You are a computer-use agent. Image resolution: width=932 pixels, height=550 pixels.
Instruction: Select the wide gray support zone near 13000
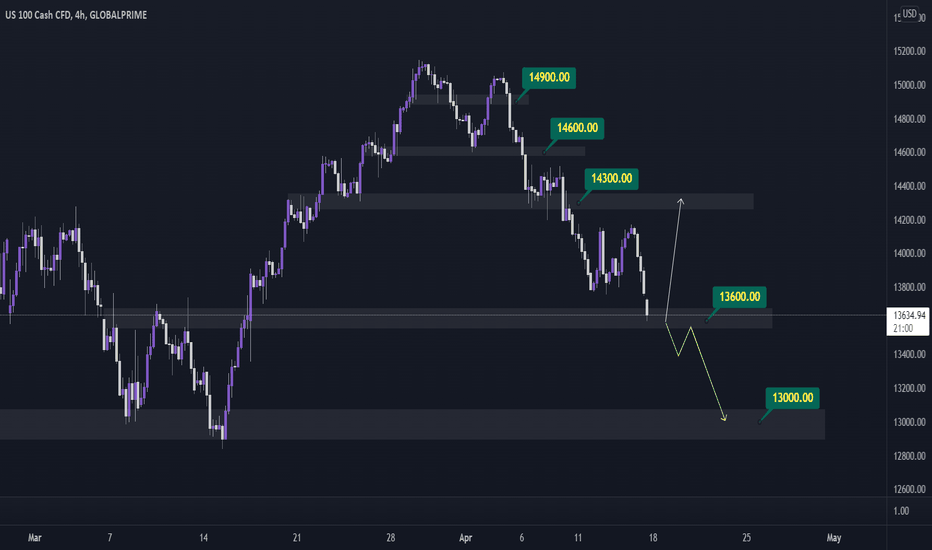coord(413,424)
